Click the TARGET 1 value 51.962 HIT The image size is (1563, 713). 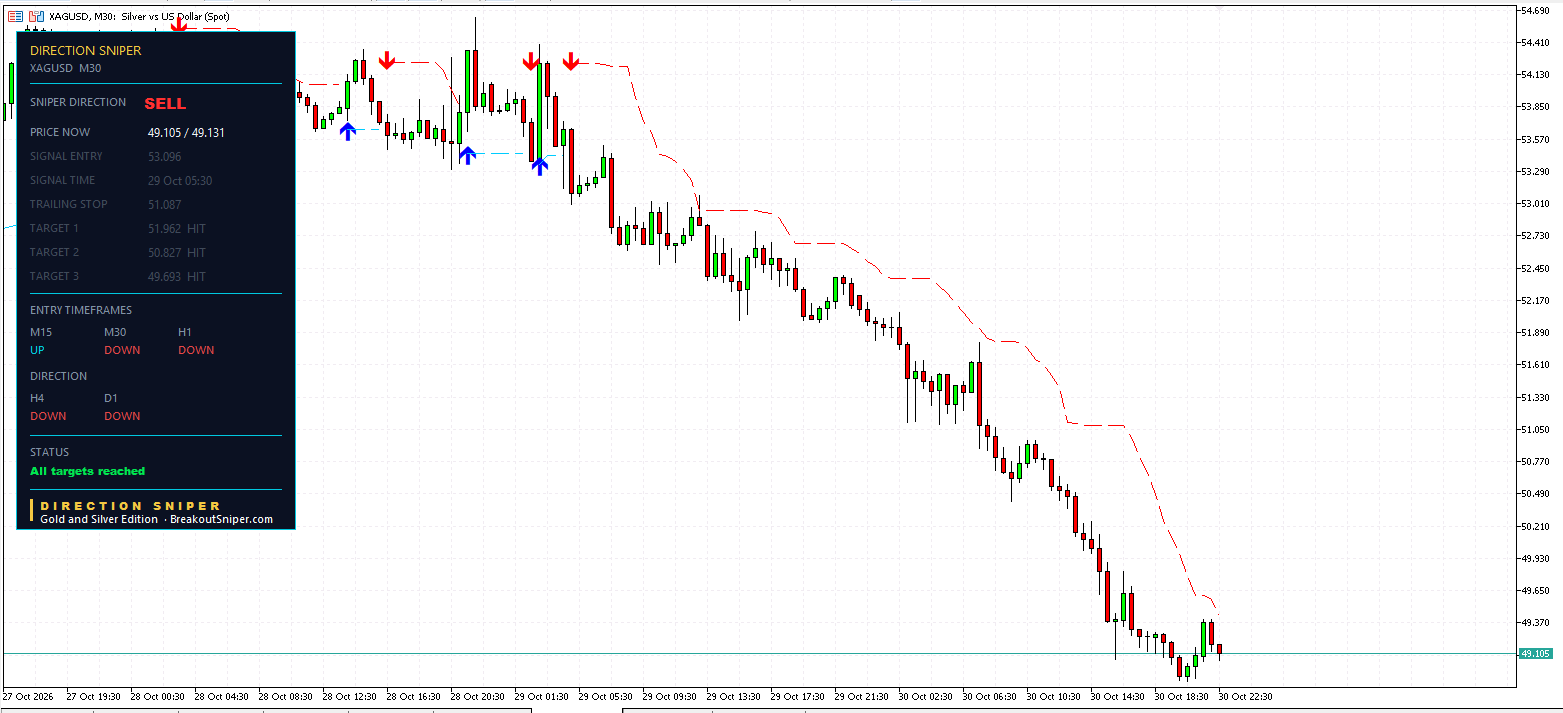click(x=176, y=228)
